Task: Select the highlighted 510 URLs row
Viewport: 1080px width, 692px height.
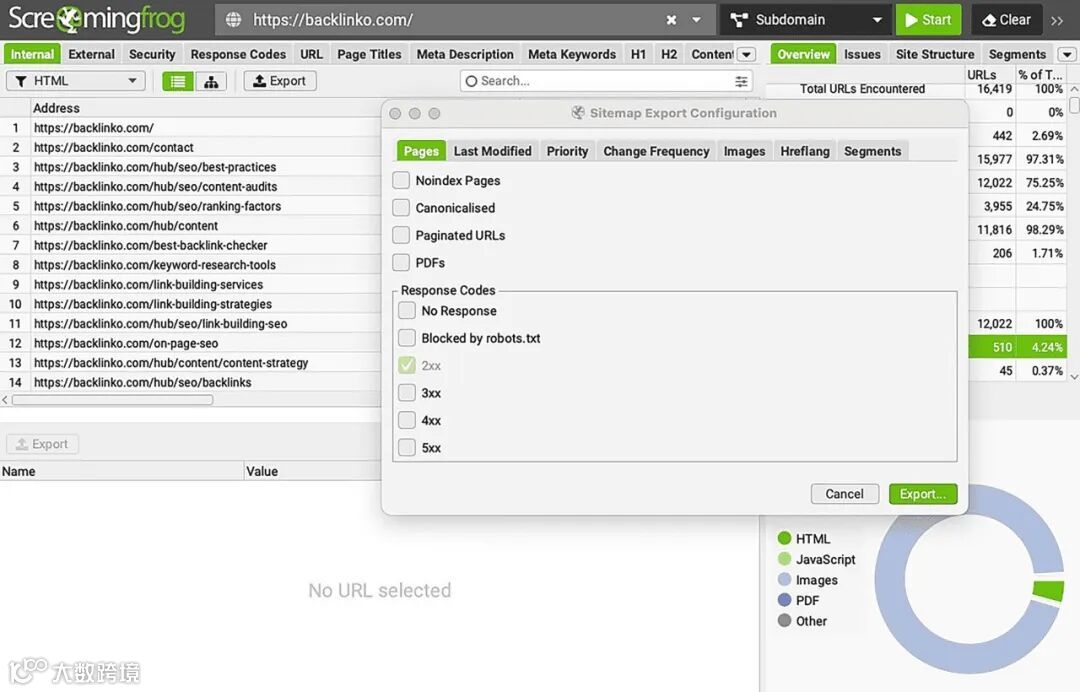Action: coord(1017,347)
